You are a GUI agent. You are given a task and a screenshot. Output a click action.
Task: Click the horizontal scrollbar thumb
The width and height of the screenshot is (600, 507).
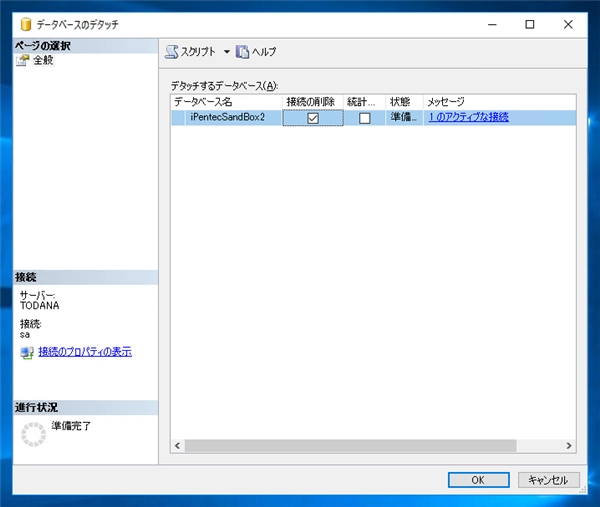(351, 446)
